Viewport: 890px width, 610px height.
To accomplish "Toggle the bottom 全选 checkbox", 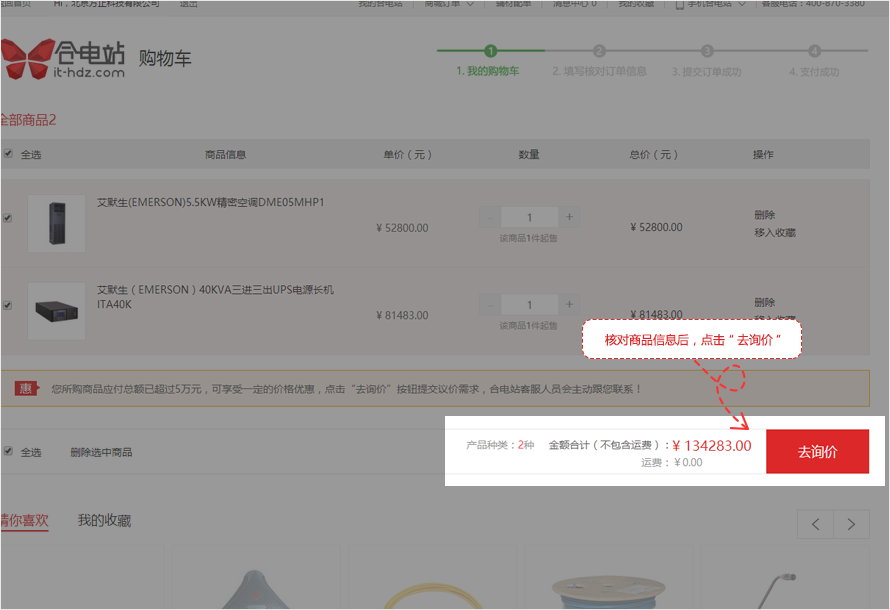I will tap(8, 451).
